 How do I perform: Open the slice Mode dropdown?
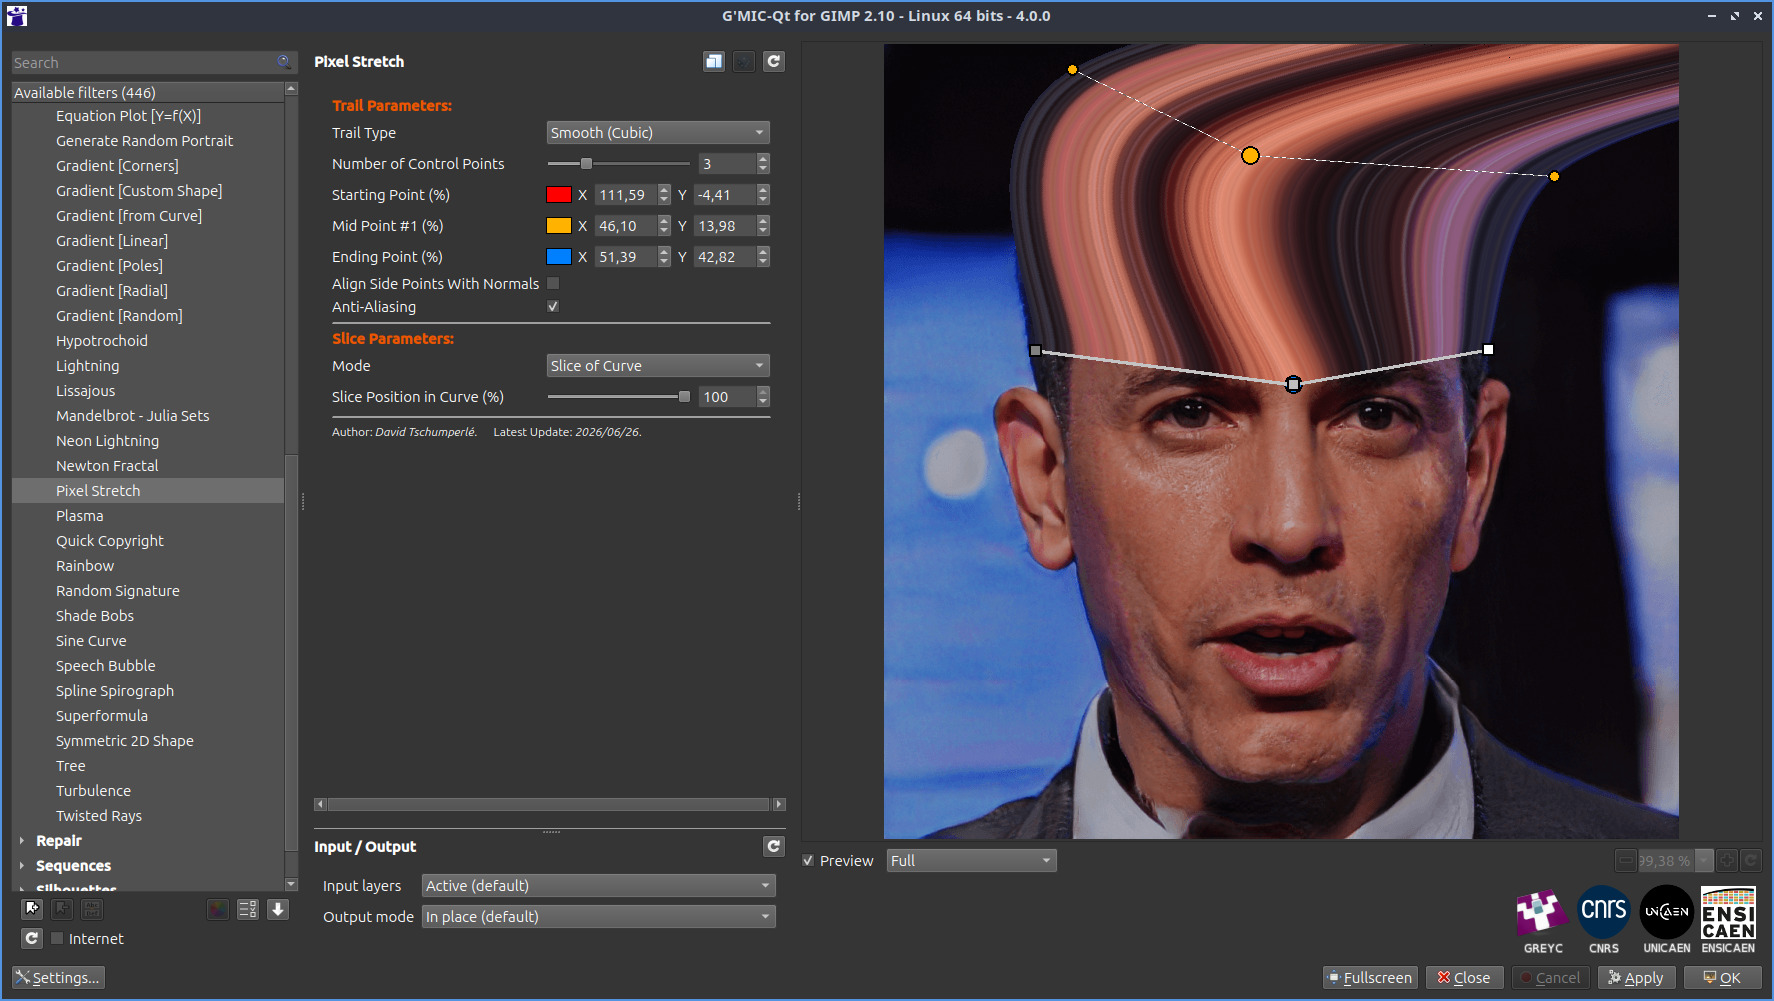click(658, 366)
